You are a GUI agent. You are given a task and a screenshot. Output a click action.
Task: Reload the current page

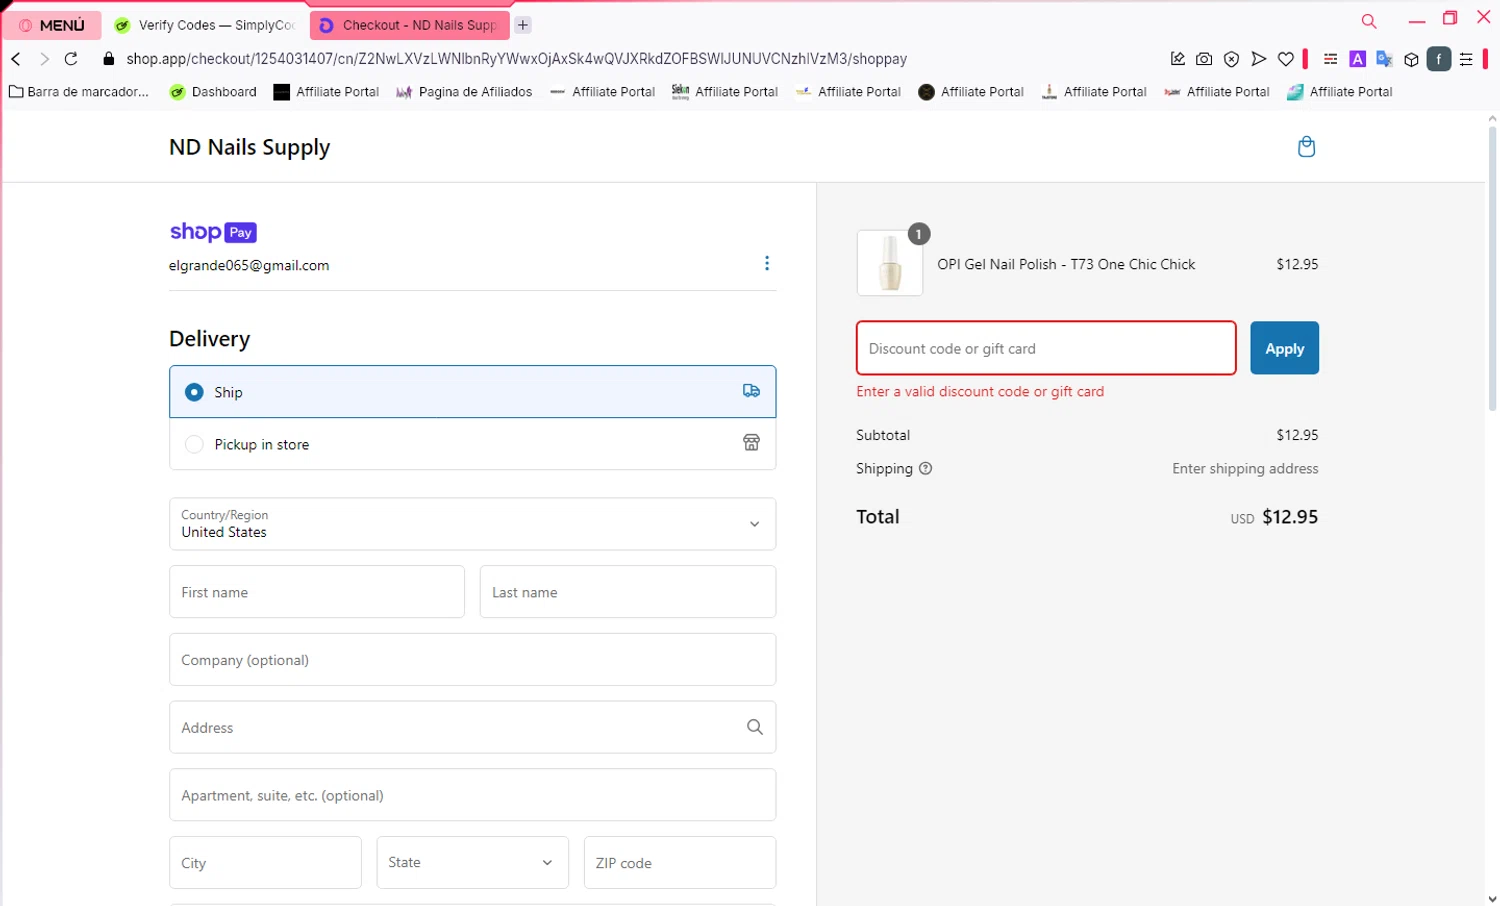pos(71,59)
